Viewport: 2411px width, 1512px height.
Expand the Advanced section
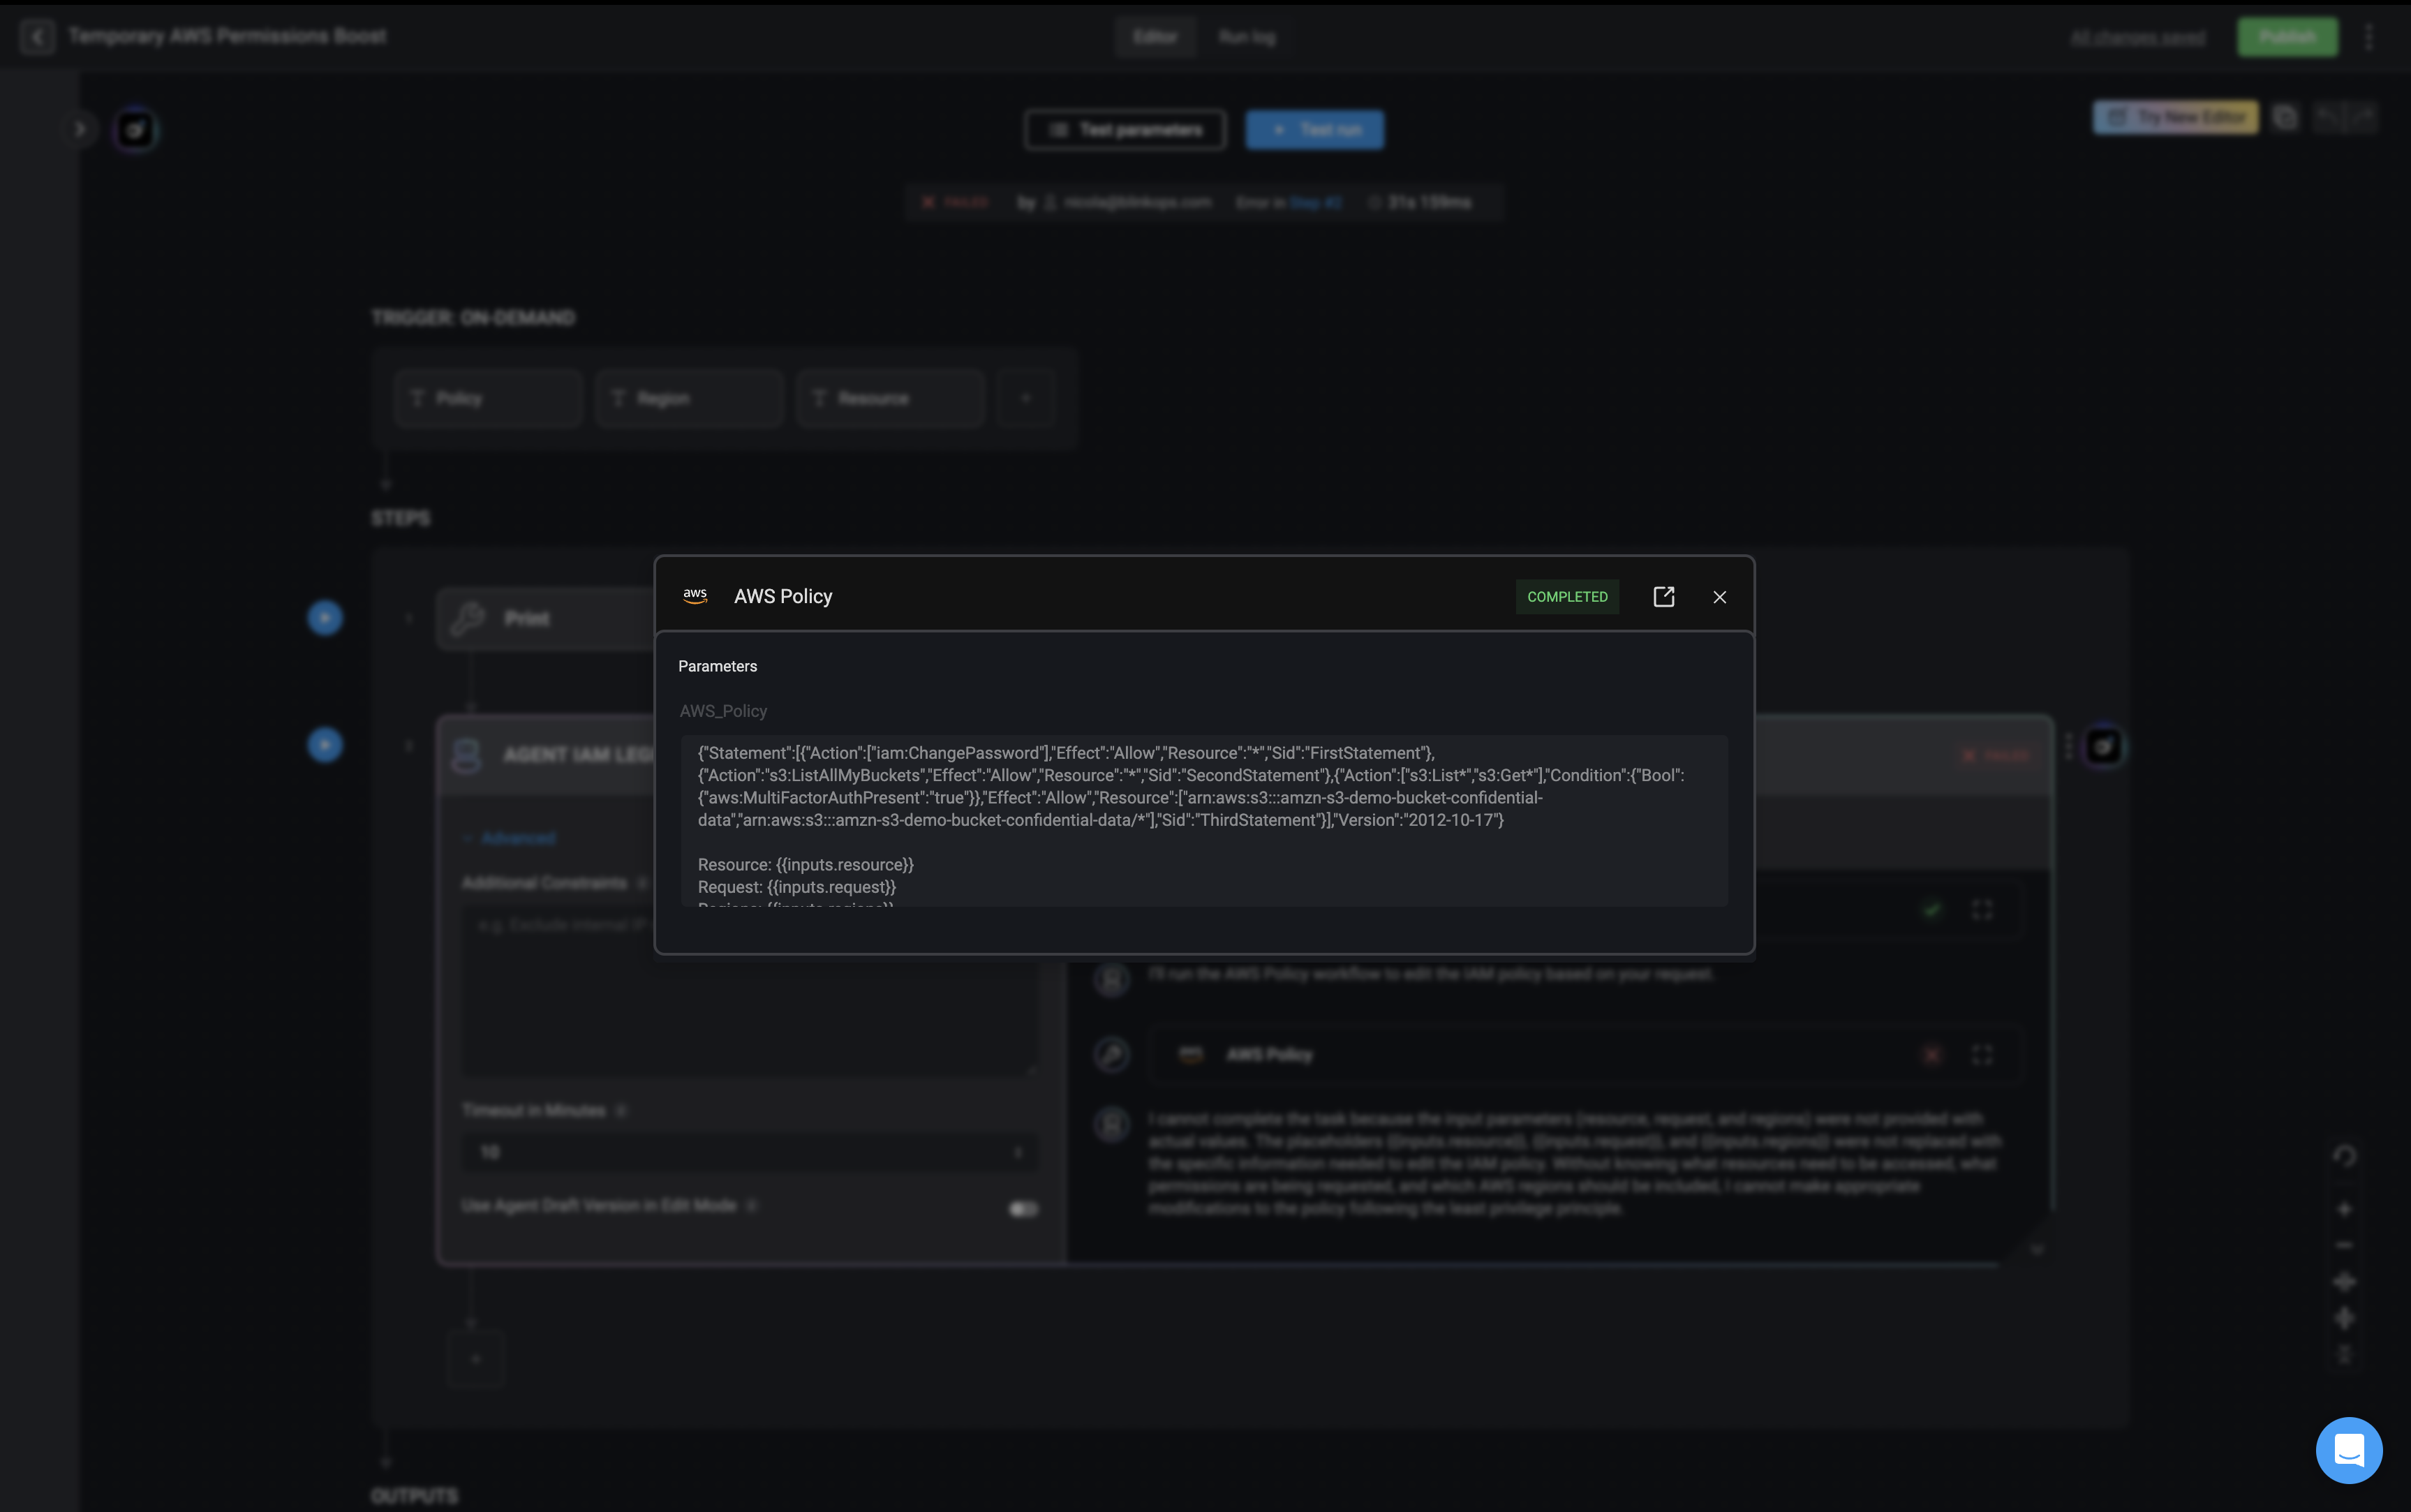(x=509, y=838)
